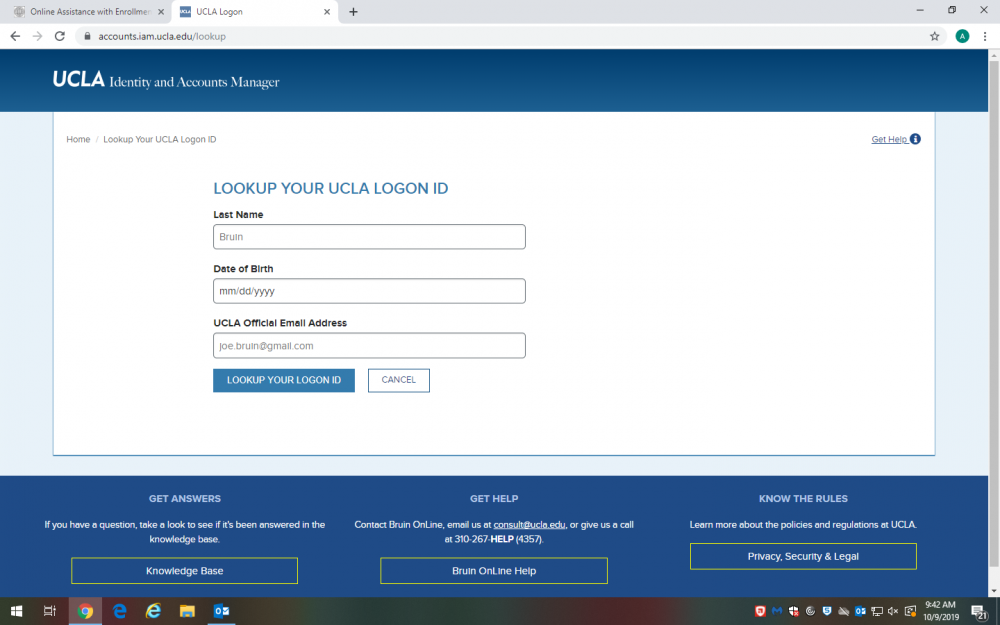Click the 'KNOW THE RULES' footer heading
Viewport: 1000px width, 625px height.
point(804,499)
